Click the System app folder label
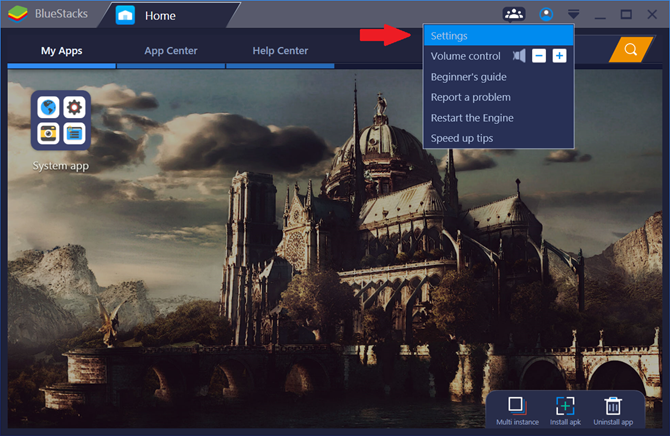Screen dimensions: 670x436 (61, 166)
